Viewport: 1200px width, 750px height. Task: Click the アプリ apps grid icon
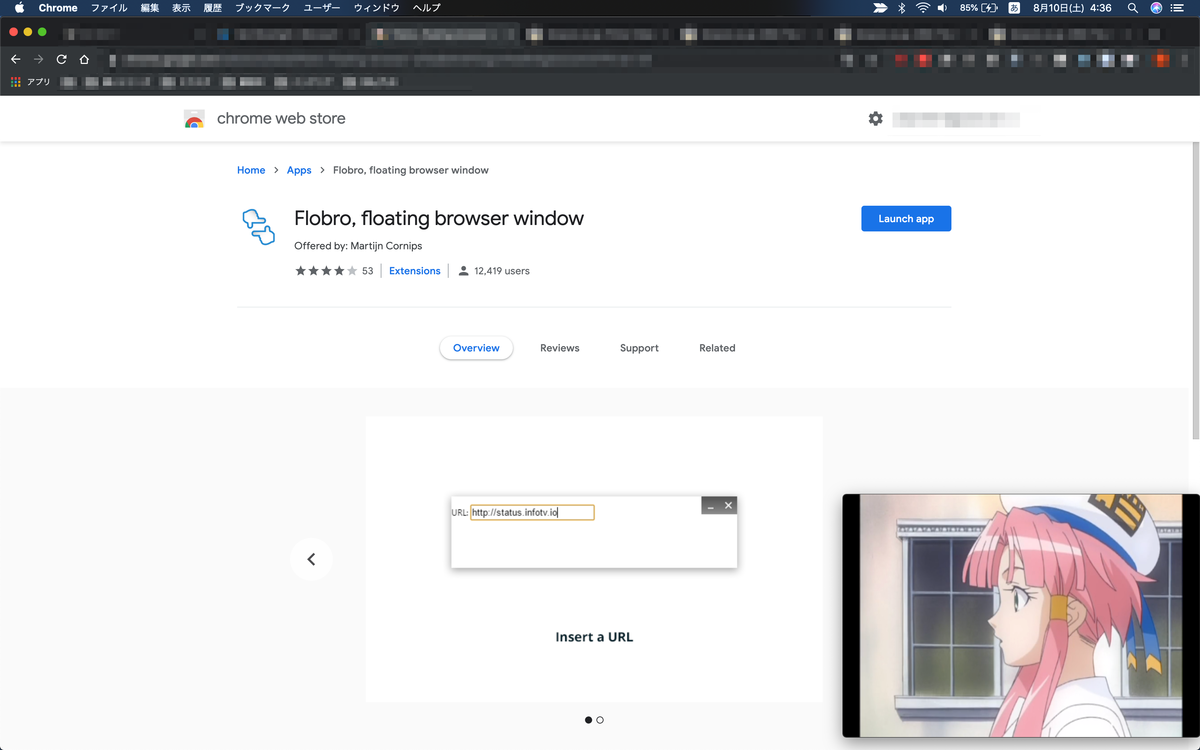(18, 81)
